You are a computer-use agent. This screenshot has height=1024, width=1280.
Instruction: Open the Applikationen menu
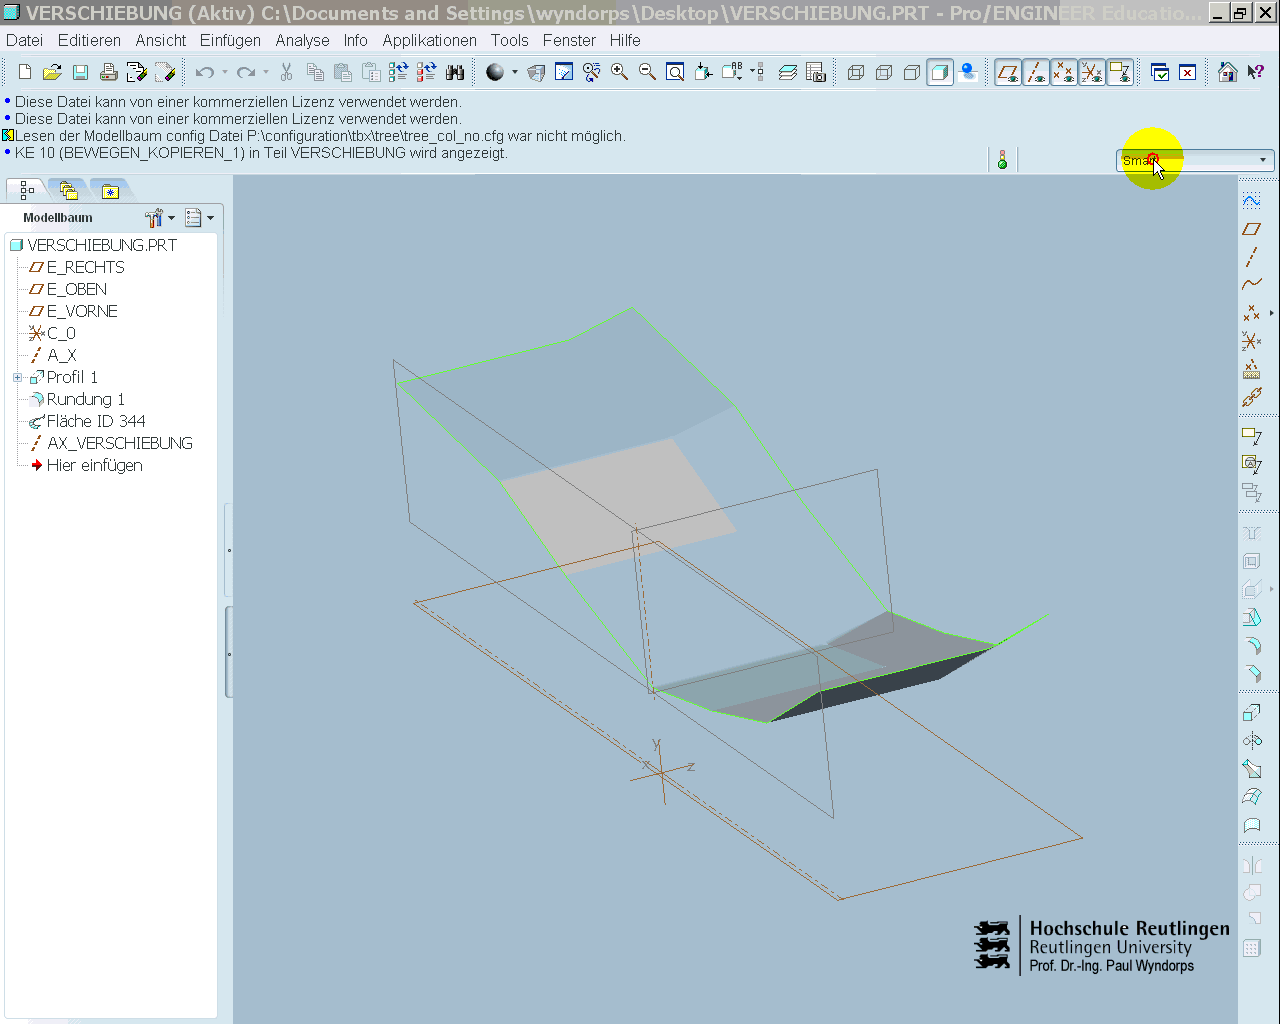pyautogui.click(x=429, y=40)
